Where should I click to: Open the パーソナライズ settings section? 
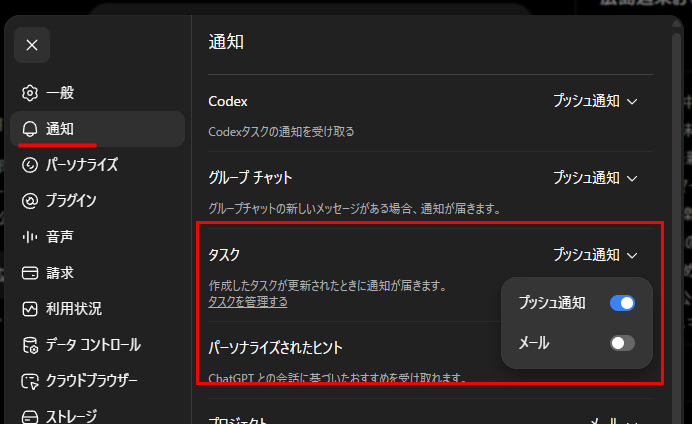97,165
